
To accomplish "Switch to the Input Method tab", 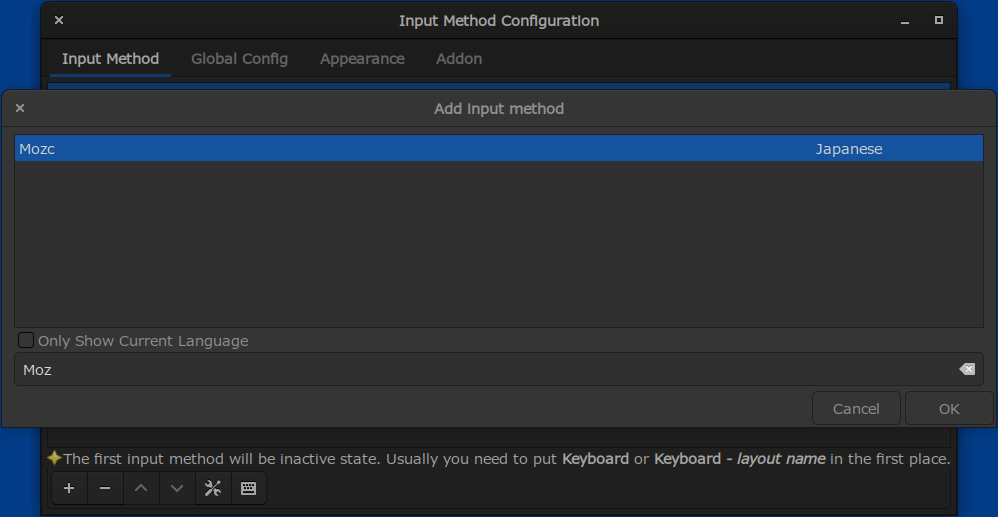I will coord(110,59).
